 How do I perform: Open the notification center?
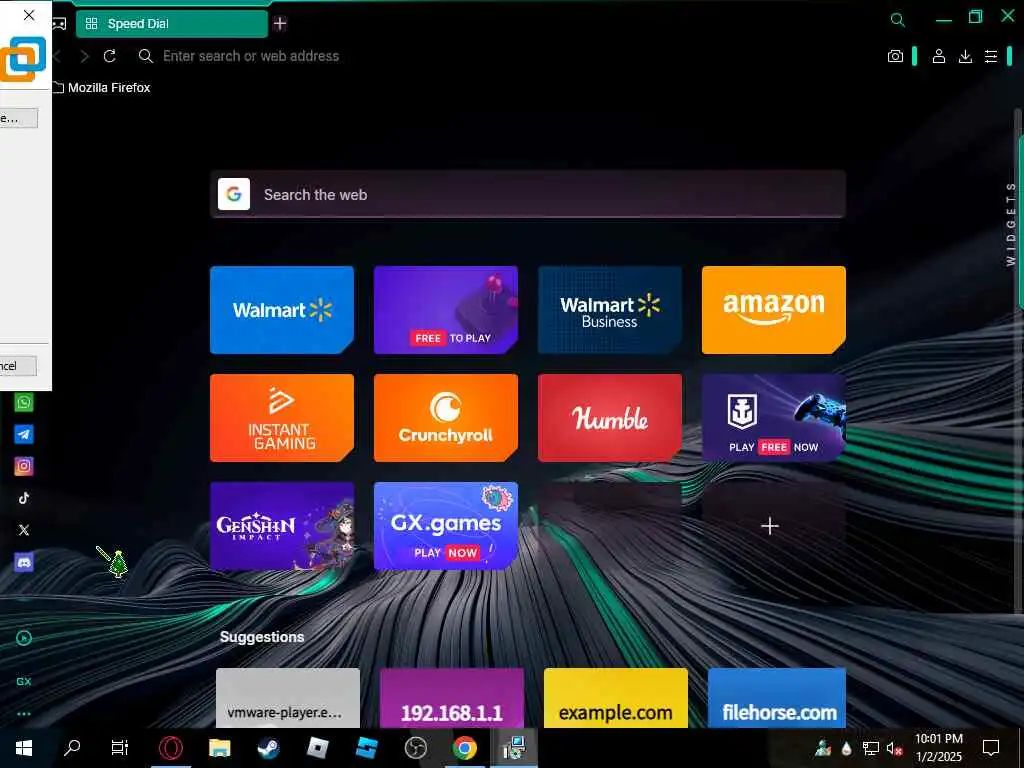tap(991, 748)
